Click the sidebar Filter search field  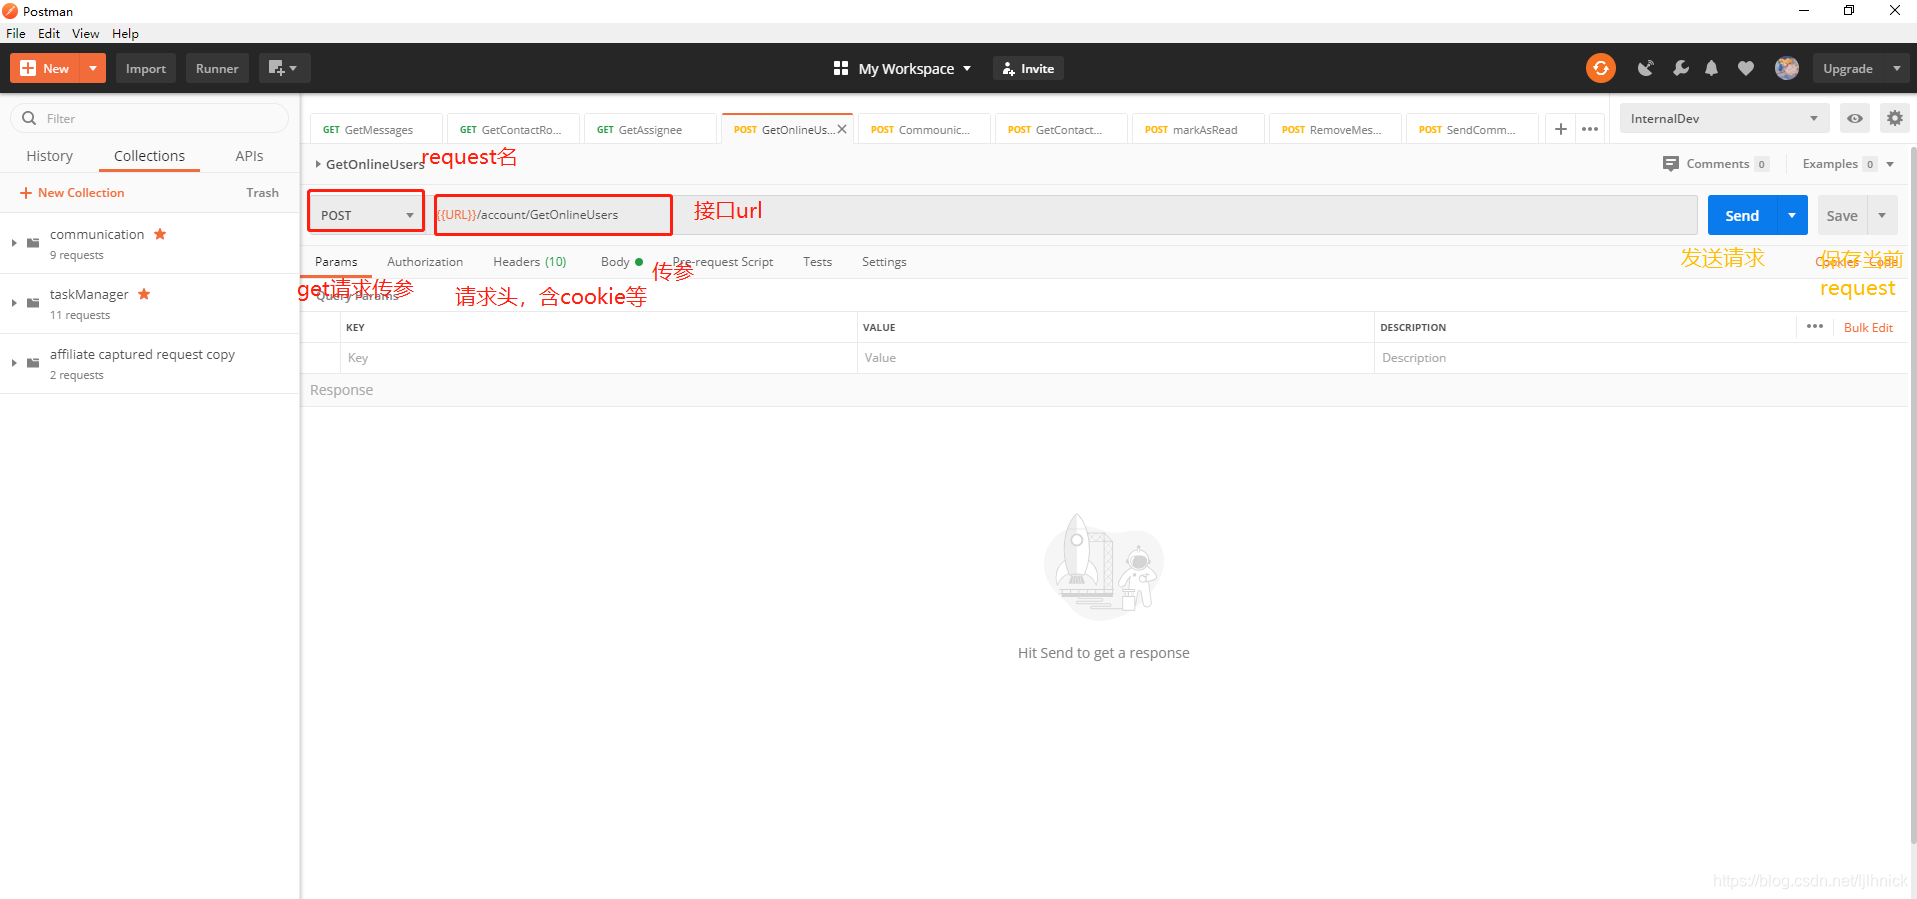pyautogui.click(x=150, y=118)
